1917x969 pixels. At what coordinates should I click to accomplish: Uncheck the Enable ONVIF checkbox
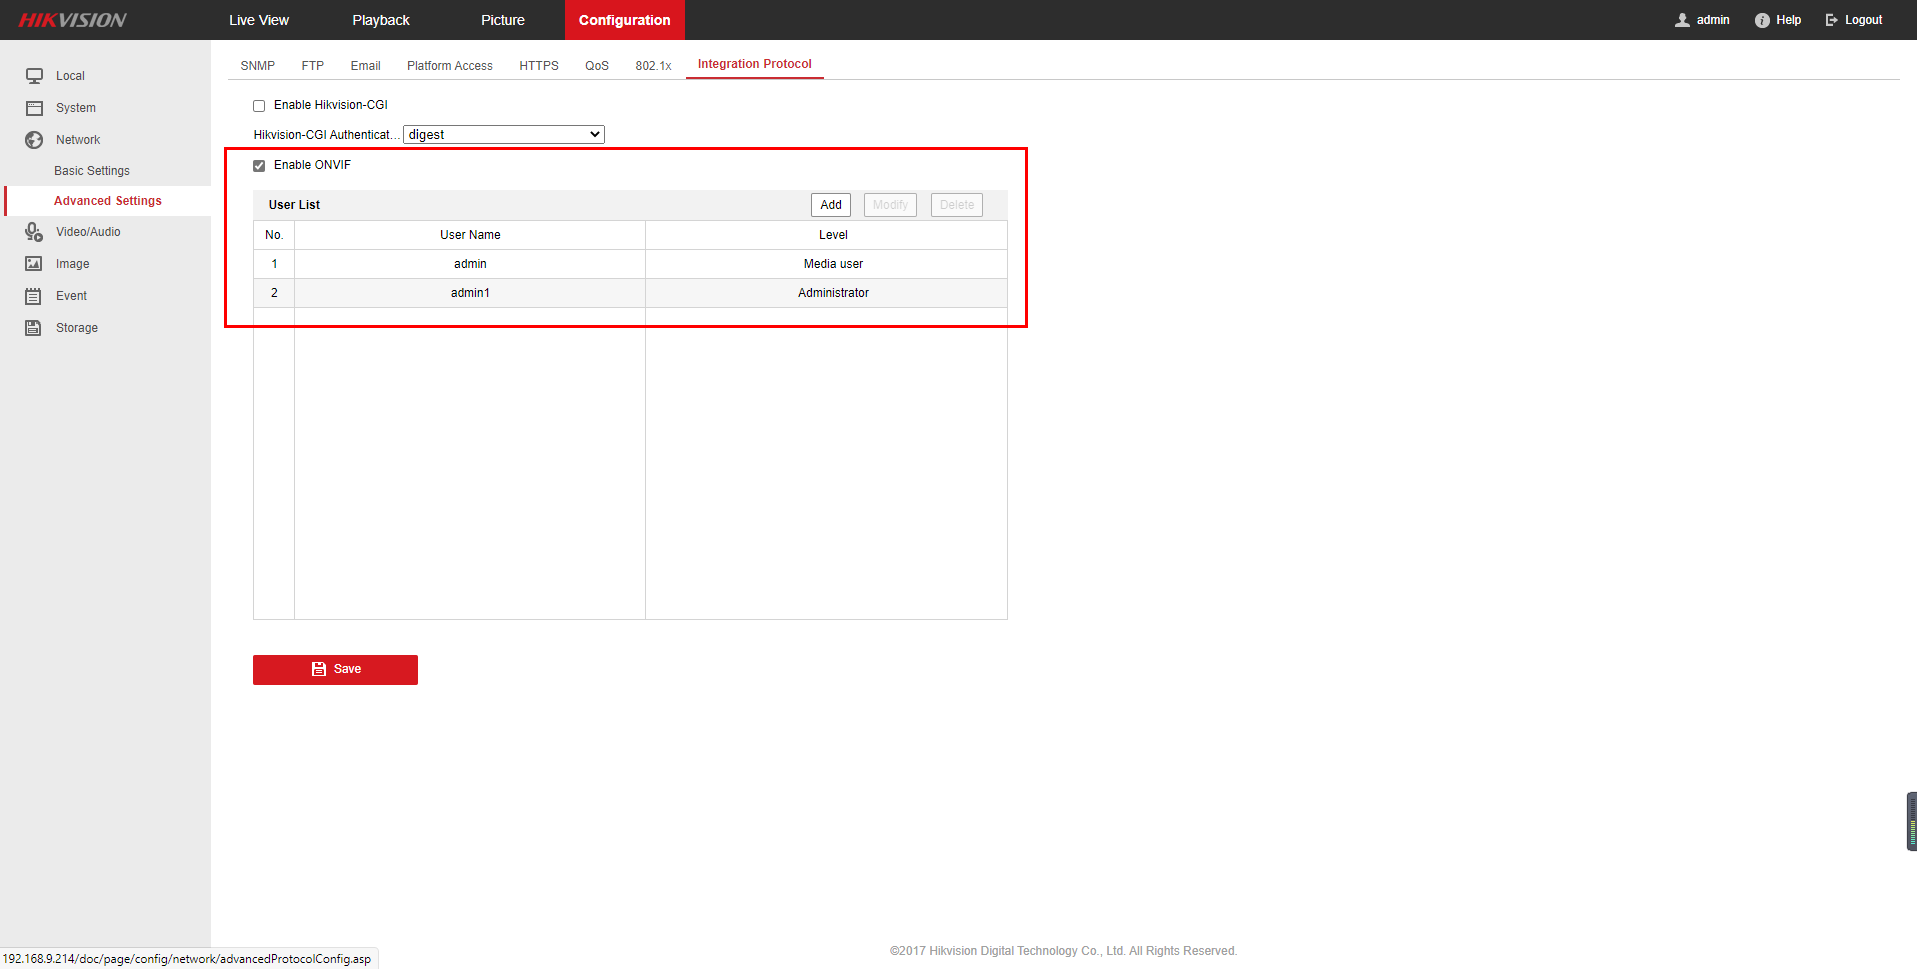coord(259,166)
